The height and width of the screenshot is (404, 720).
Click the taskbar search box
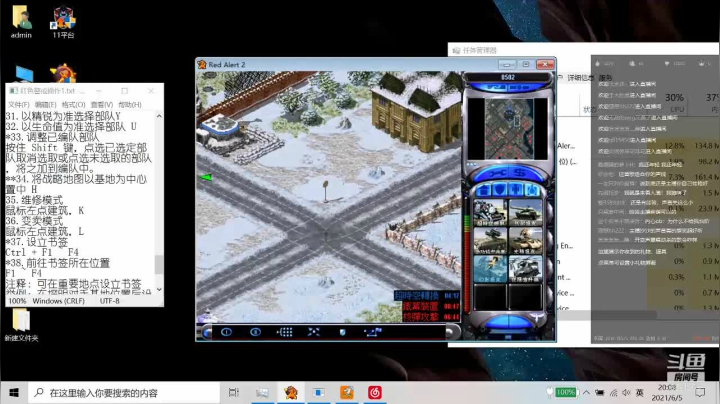click(x=124, y=393)
